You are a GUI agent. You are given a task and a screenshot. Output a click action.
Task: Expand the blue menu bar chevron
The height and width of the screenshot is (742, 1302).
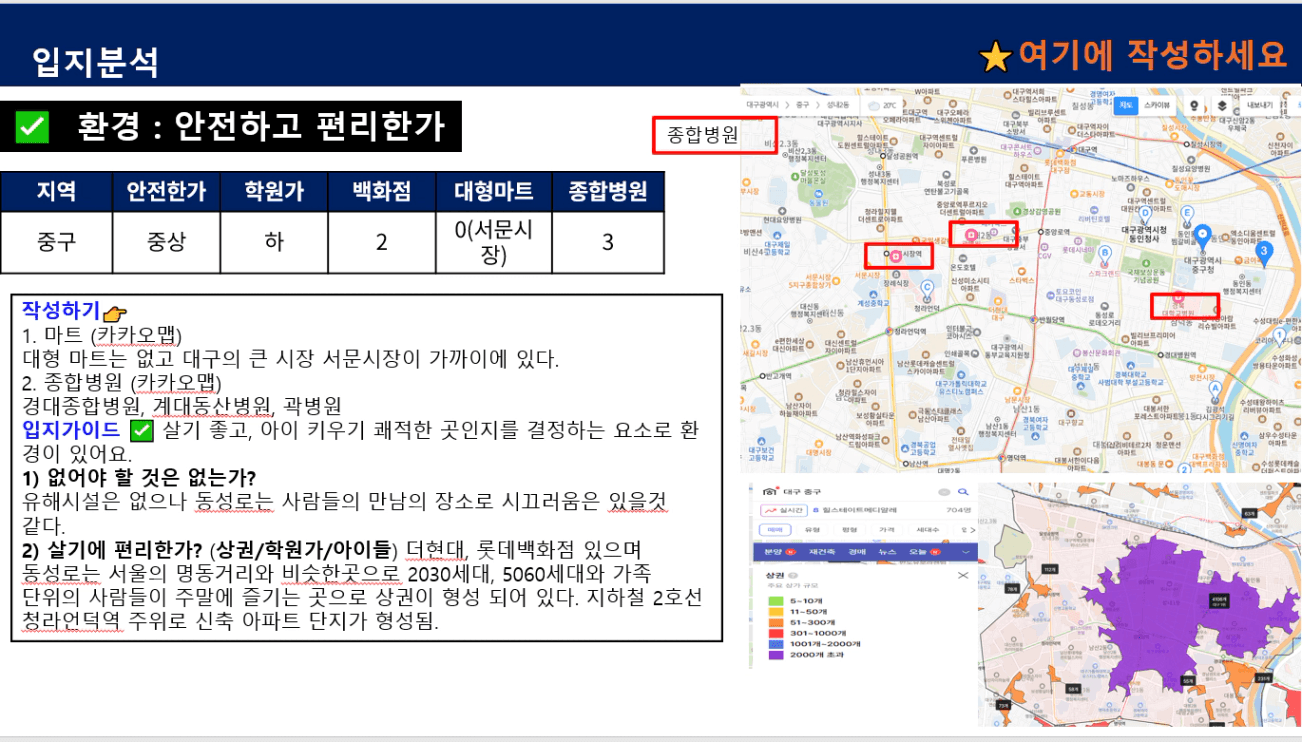point(965,552)
